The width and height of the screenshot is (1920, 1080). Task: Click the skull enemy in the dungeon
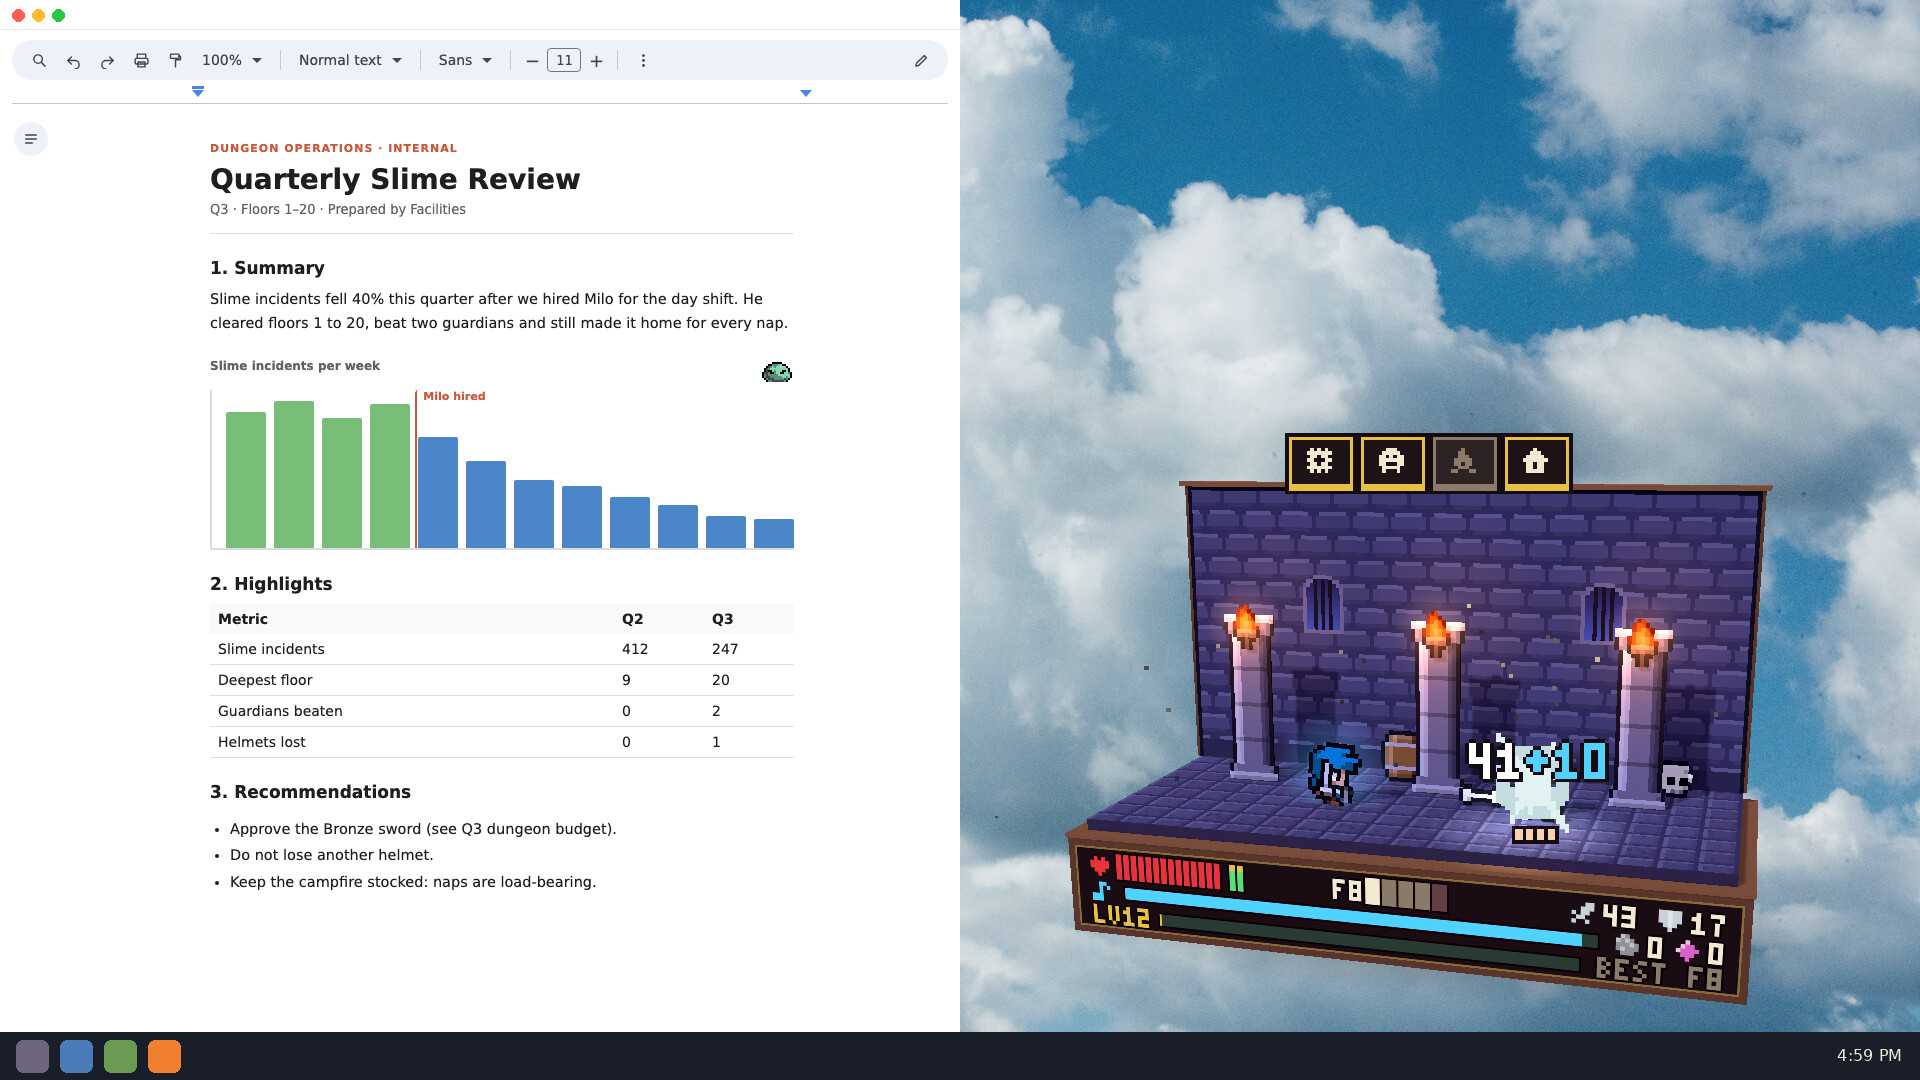coord(1675,779)
